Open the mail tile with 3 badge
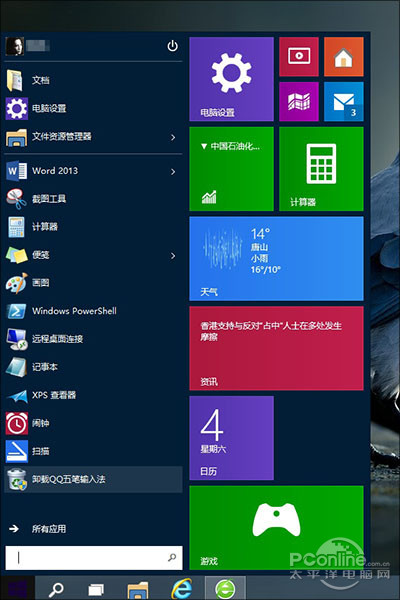 [x=344, y=102]
